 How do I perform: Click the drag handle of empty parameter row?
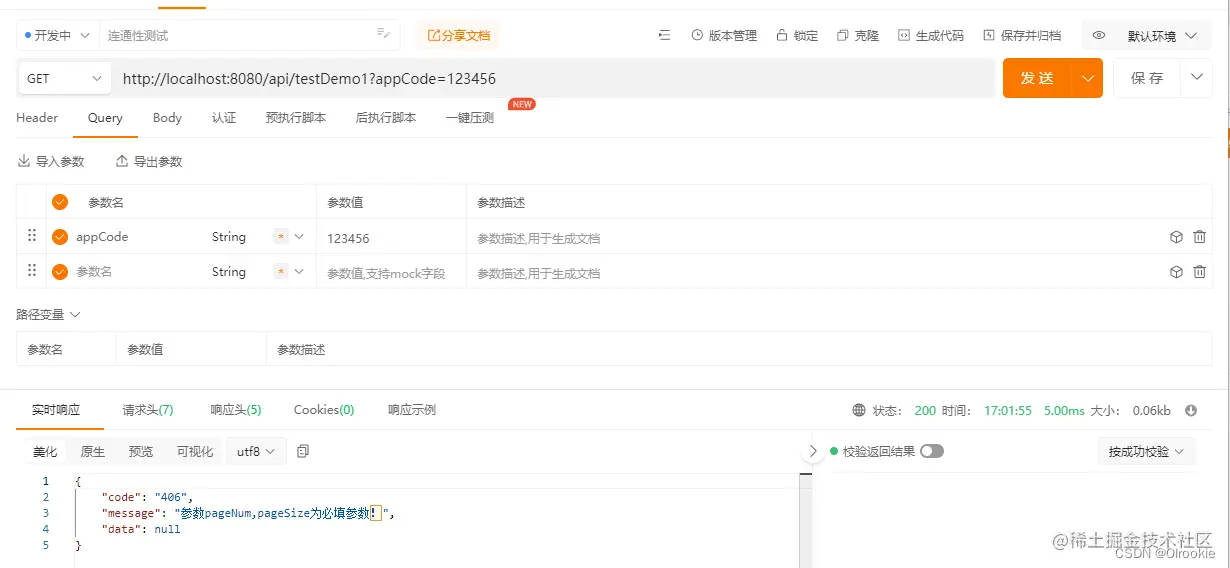coord(31,270)
